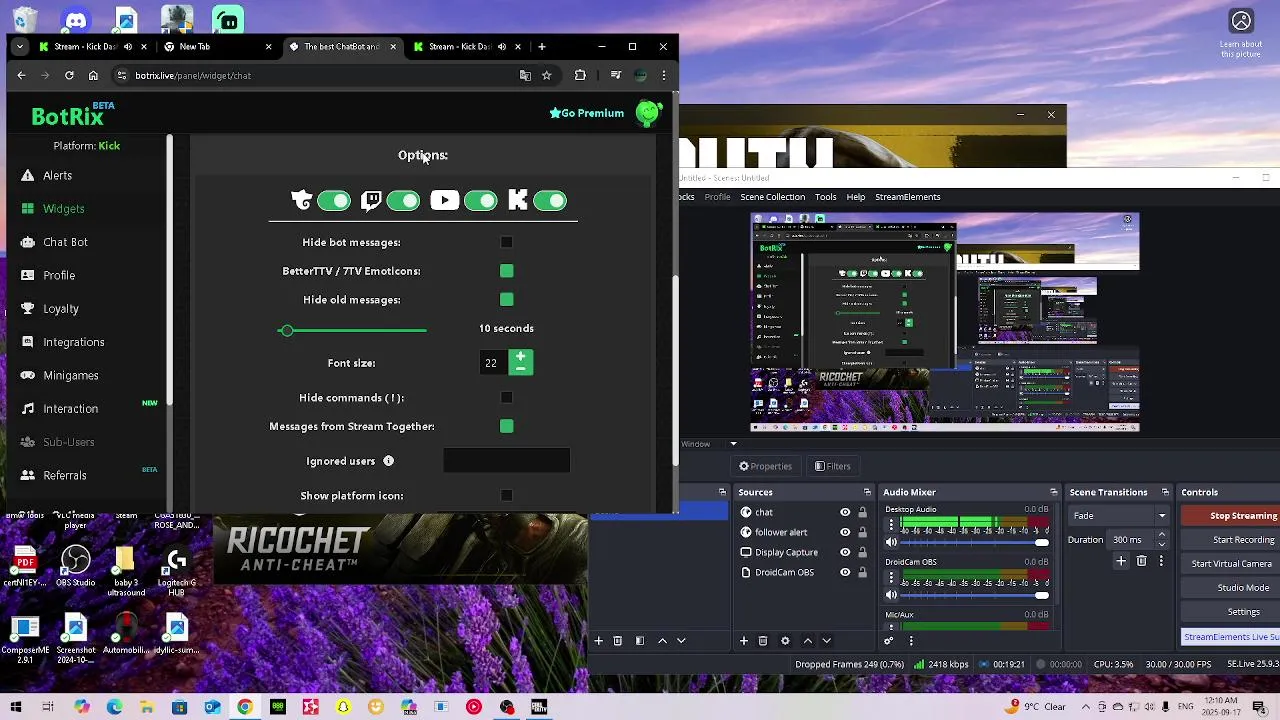Open source properties gear icon

(x=785, y=641)
